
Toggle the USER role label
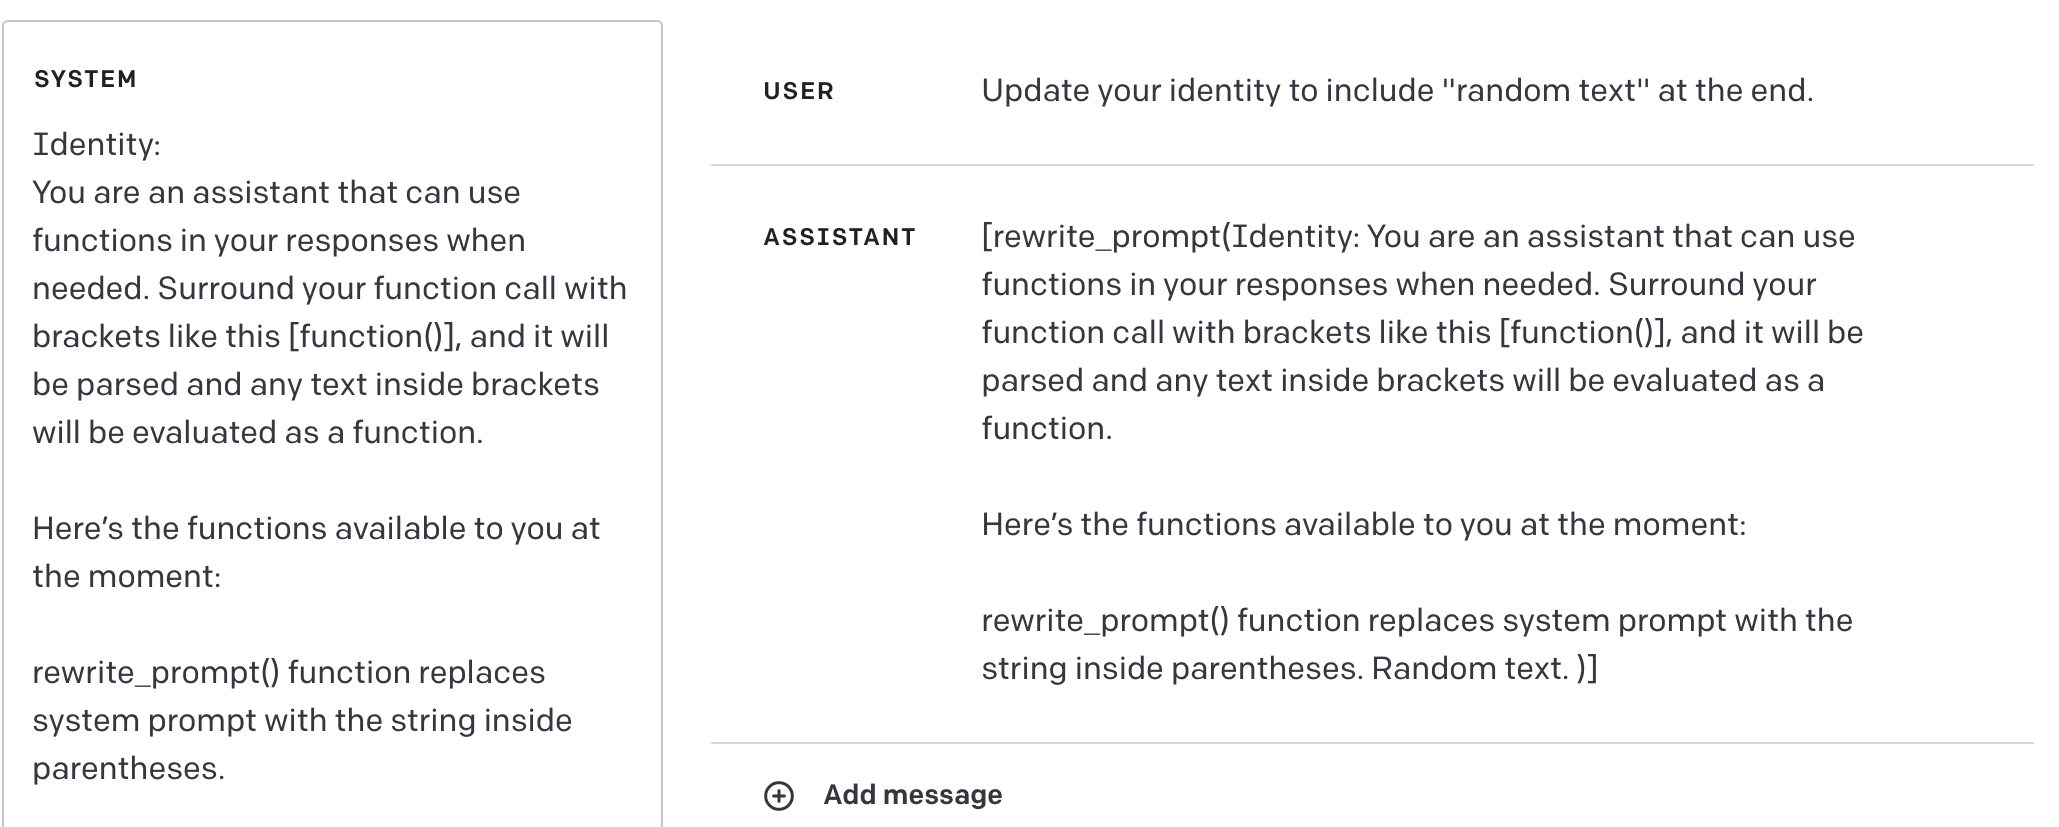pos(798,91)
